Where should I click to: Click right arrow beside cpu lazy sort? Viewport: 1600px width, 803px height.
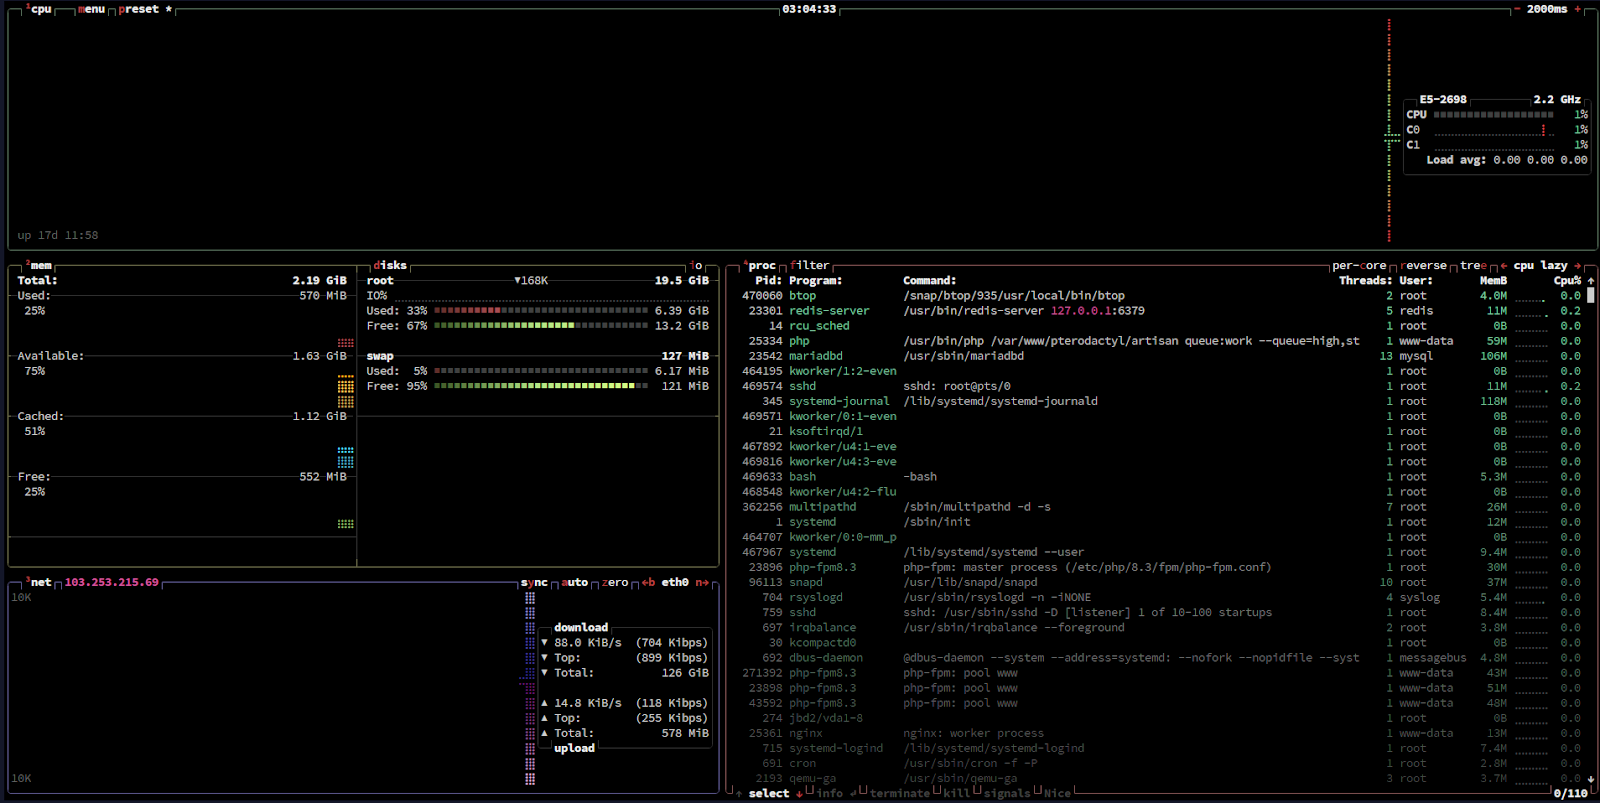click(1578, 266)
